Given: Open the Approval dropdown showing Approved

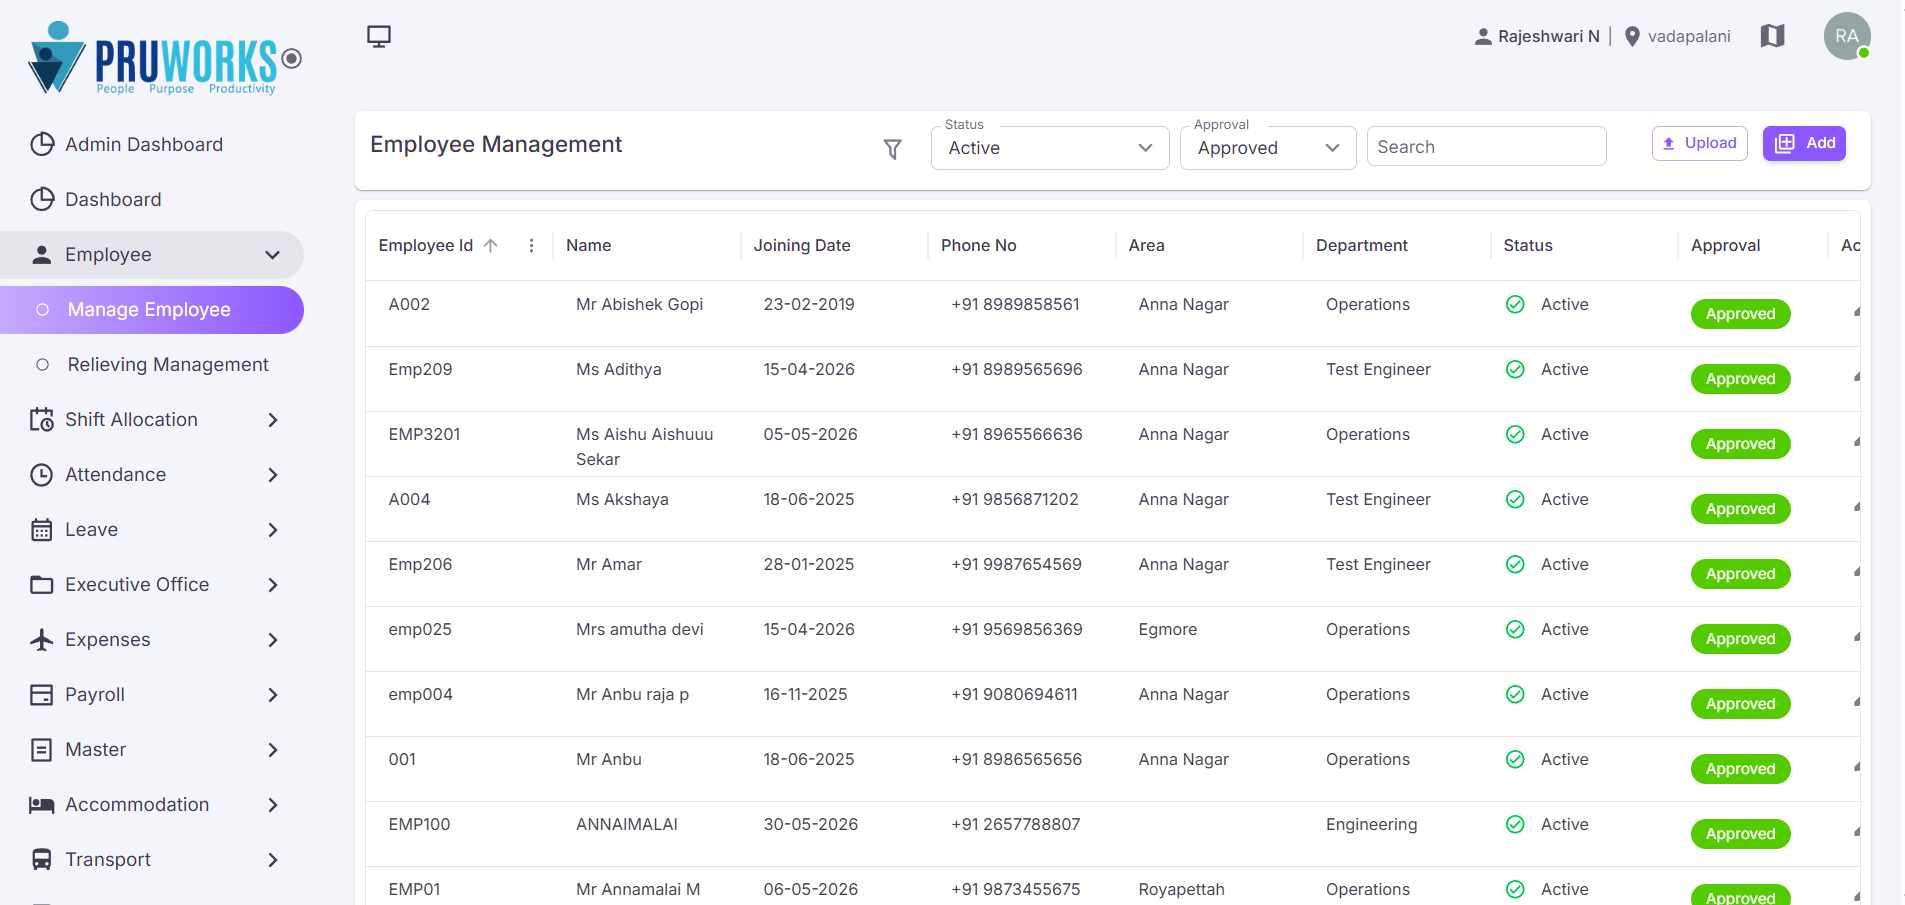Looking at the screenshot, I should pos(1268,148).
